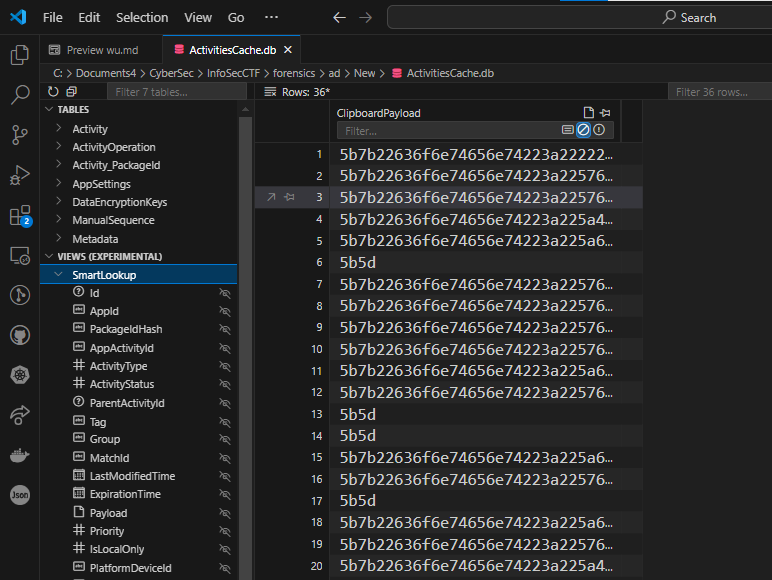Toggle visibility of the Payload column
772x580 pixels.
point(225,513)
